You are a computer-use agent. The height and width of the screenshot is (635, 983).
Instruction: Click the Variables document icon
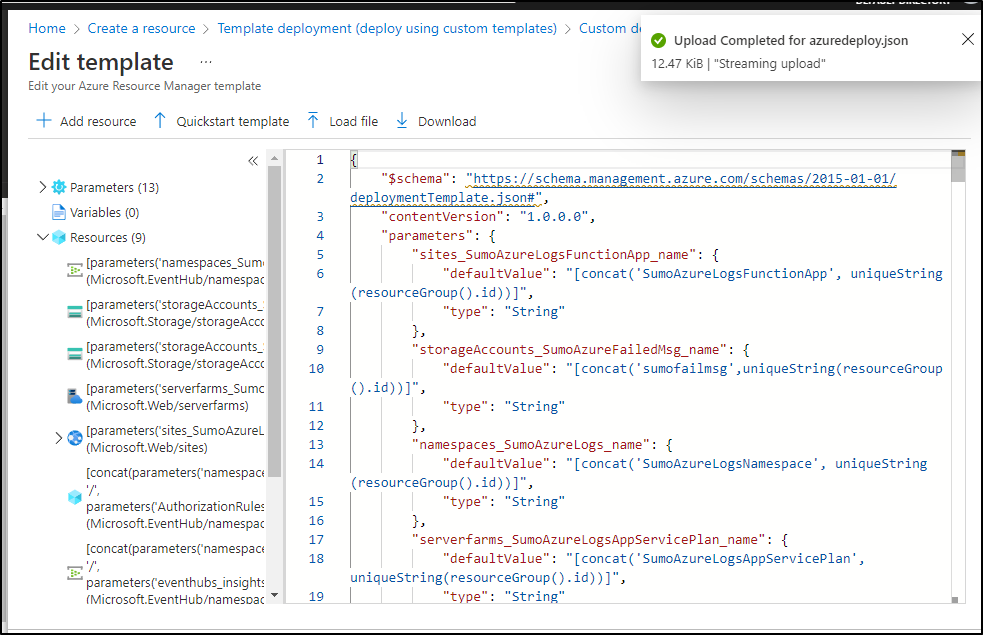point(59,213)
